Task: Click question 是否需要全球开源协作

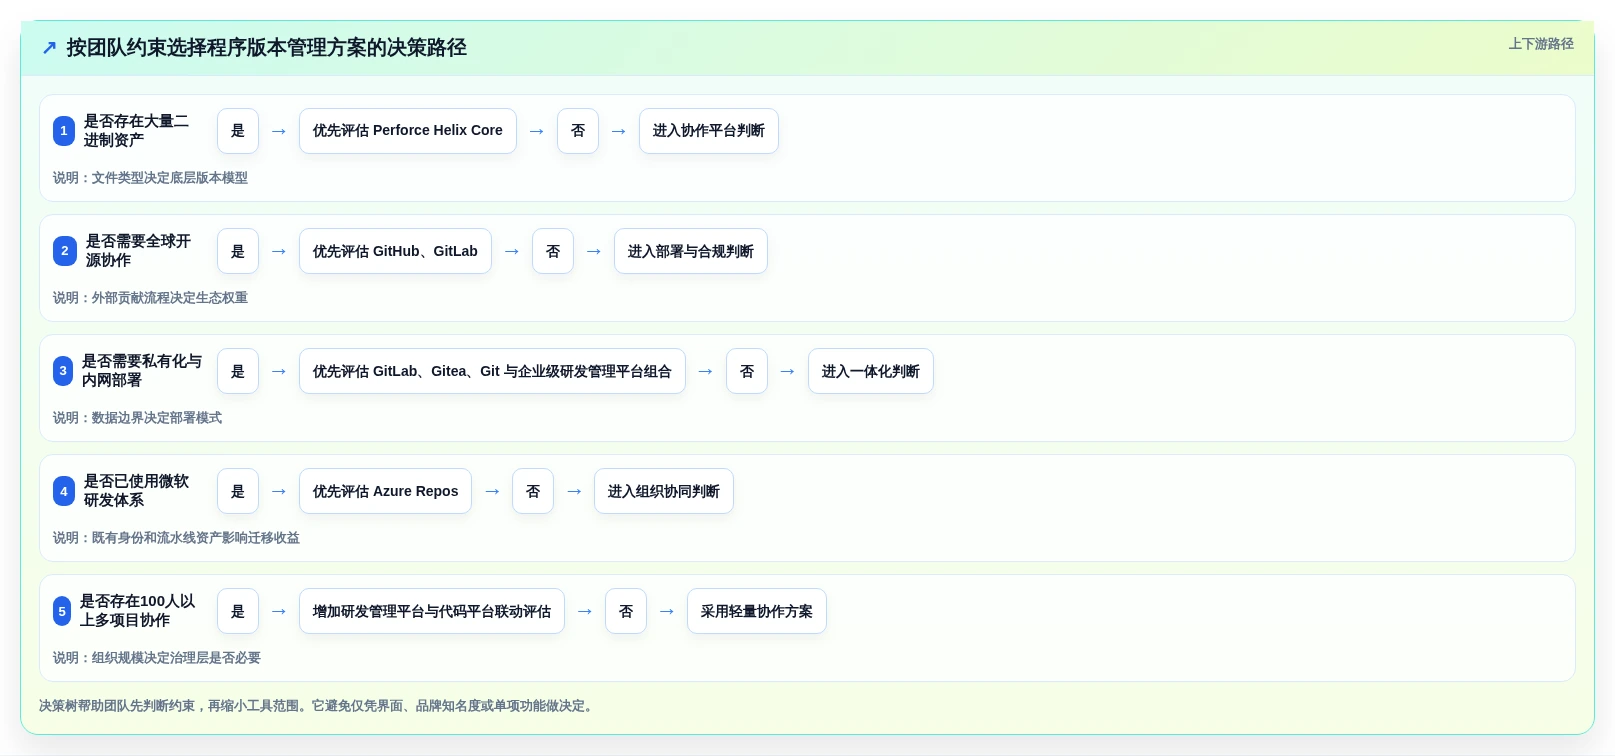Action: [138, 251]
